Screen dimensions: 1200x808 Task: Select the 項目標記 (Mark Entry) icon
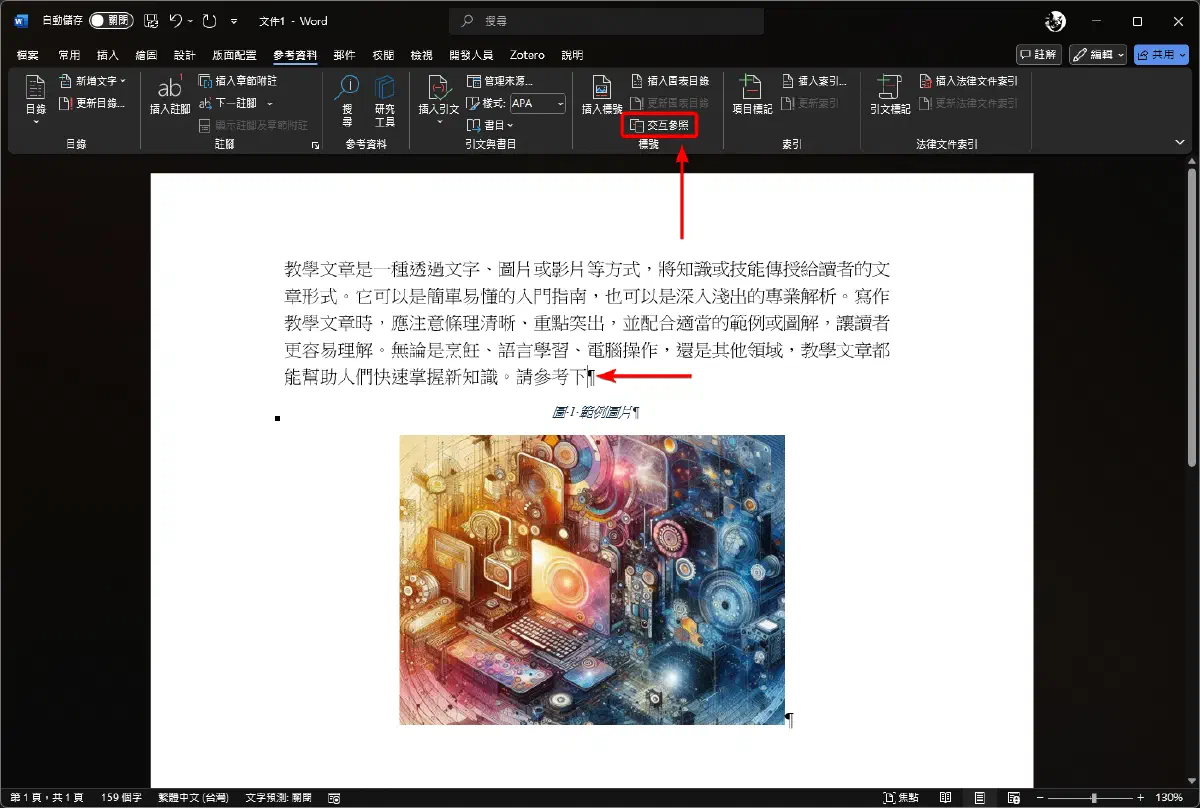coord(752,99)
